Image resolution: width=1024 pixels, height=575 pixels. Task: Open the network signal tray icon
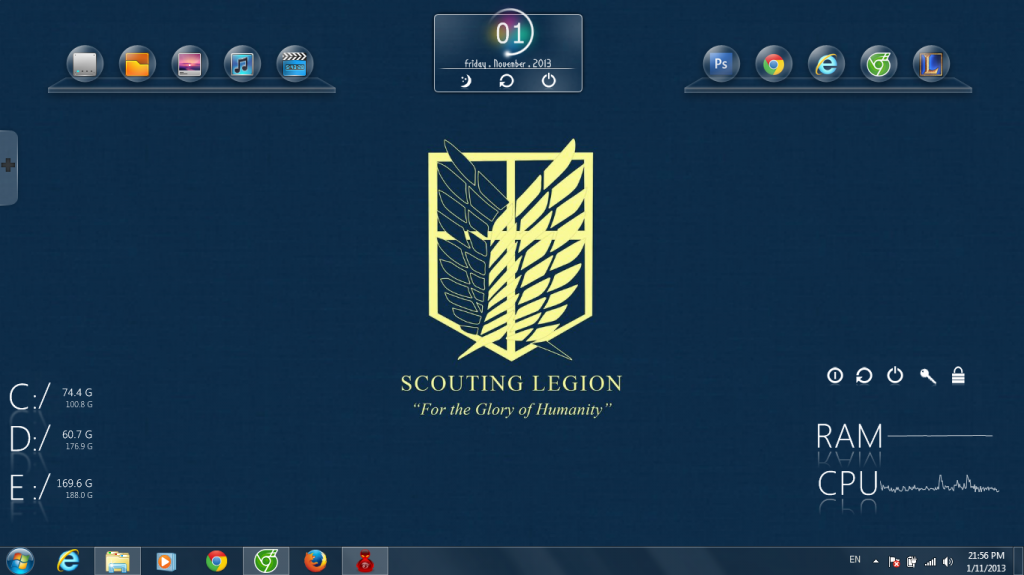(930, 561)
